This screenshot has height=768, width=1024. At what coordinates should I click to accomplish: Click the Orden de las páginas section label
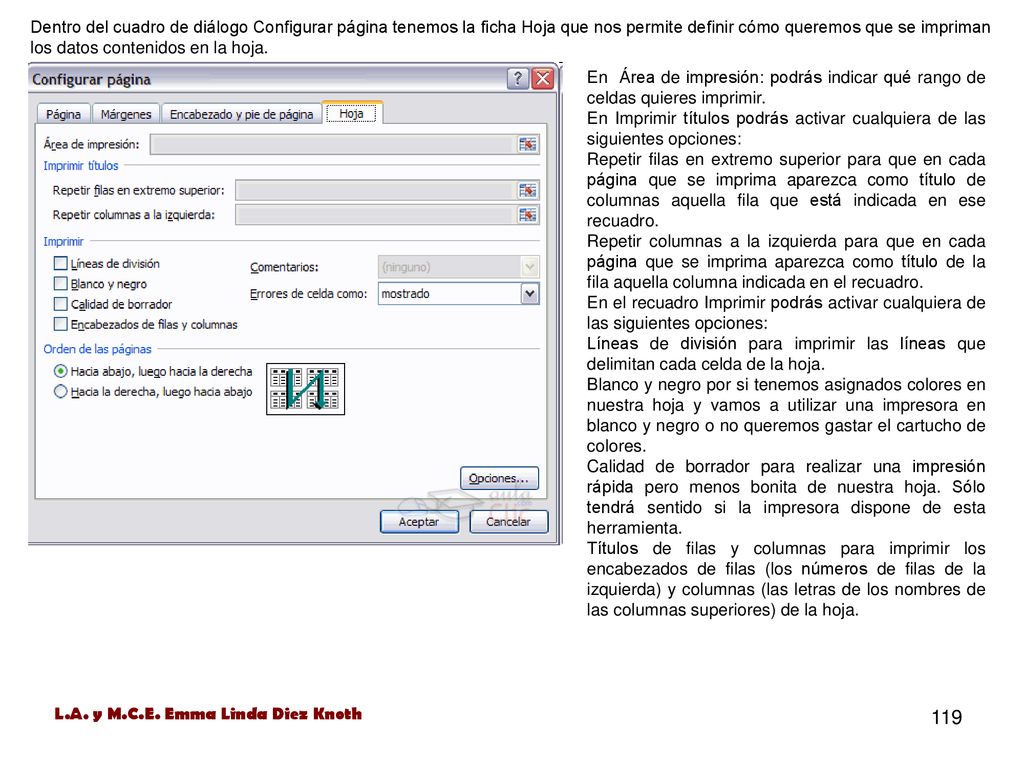[97, 349]
